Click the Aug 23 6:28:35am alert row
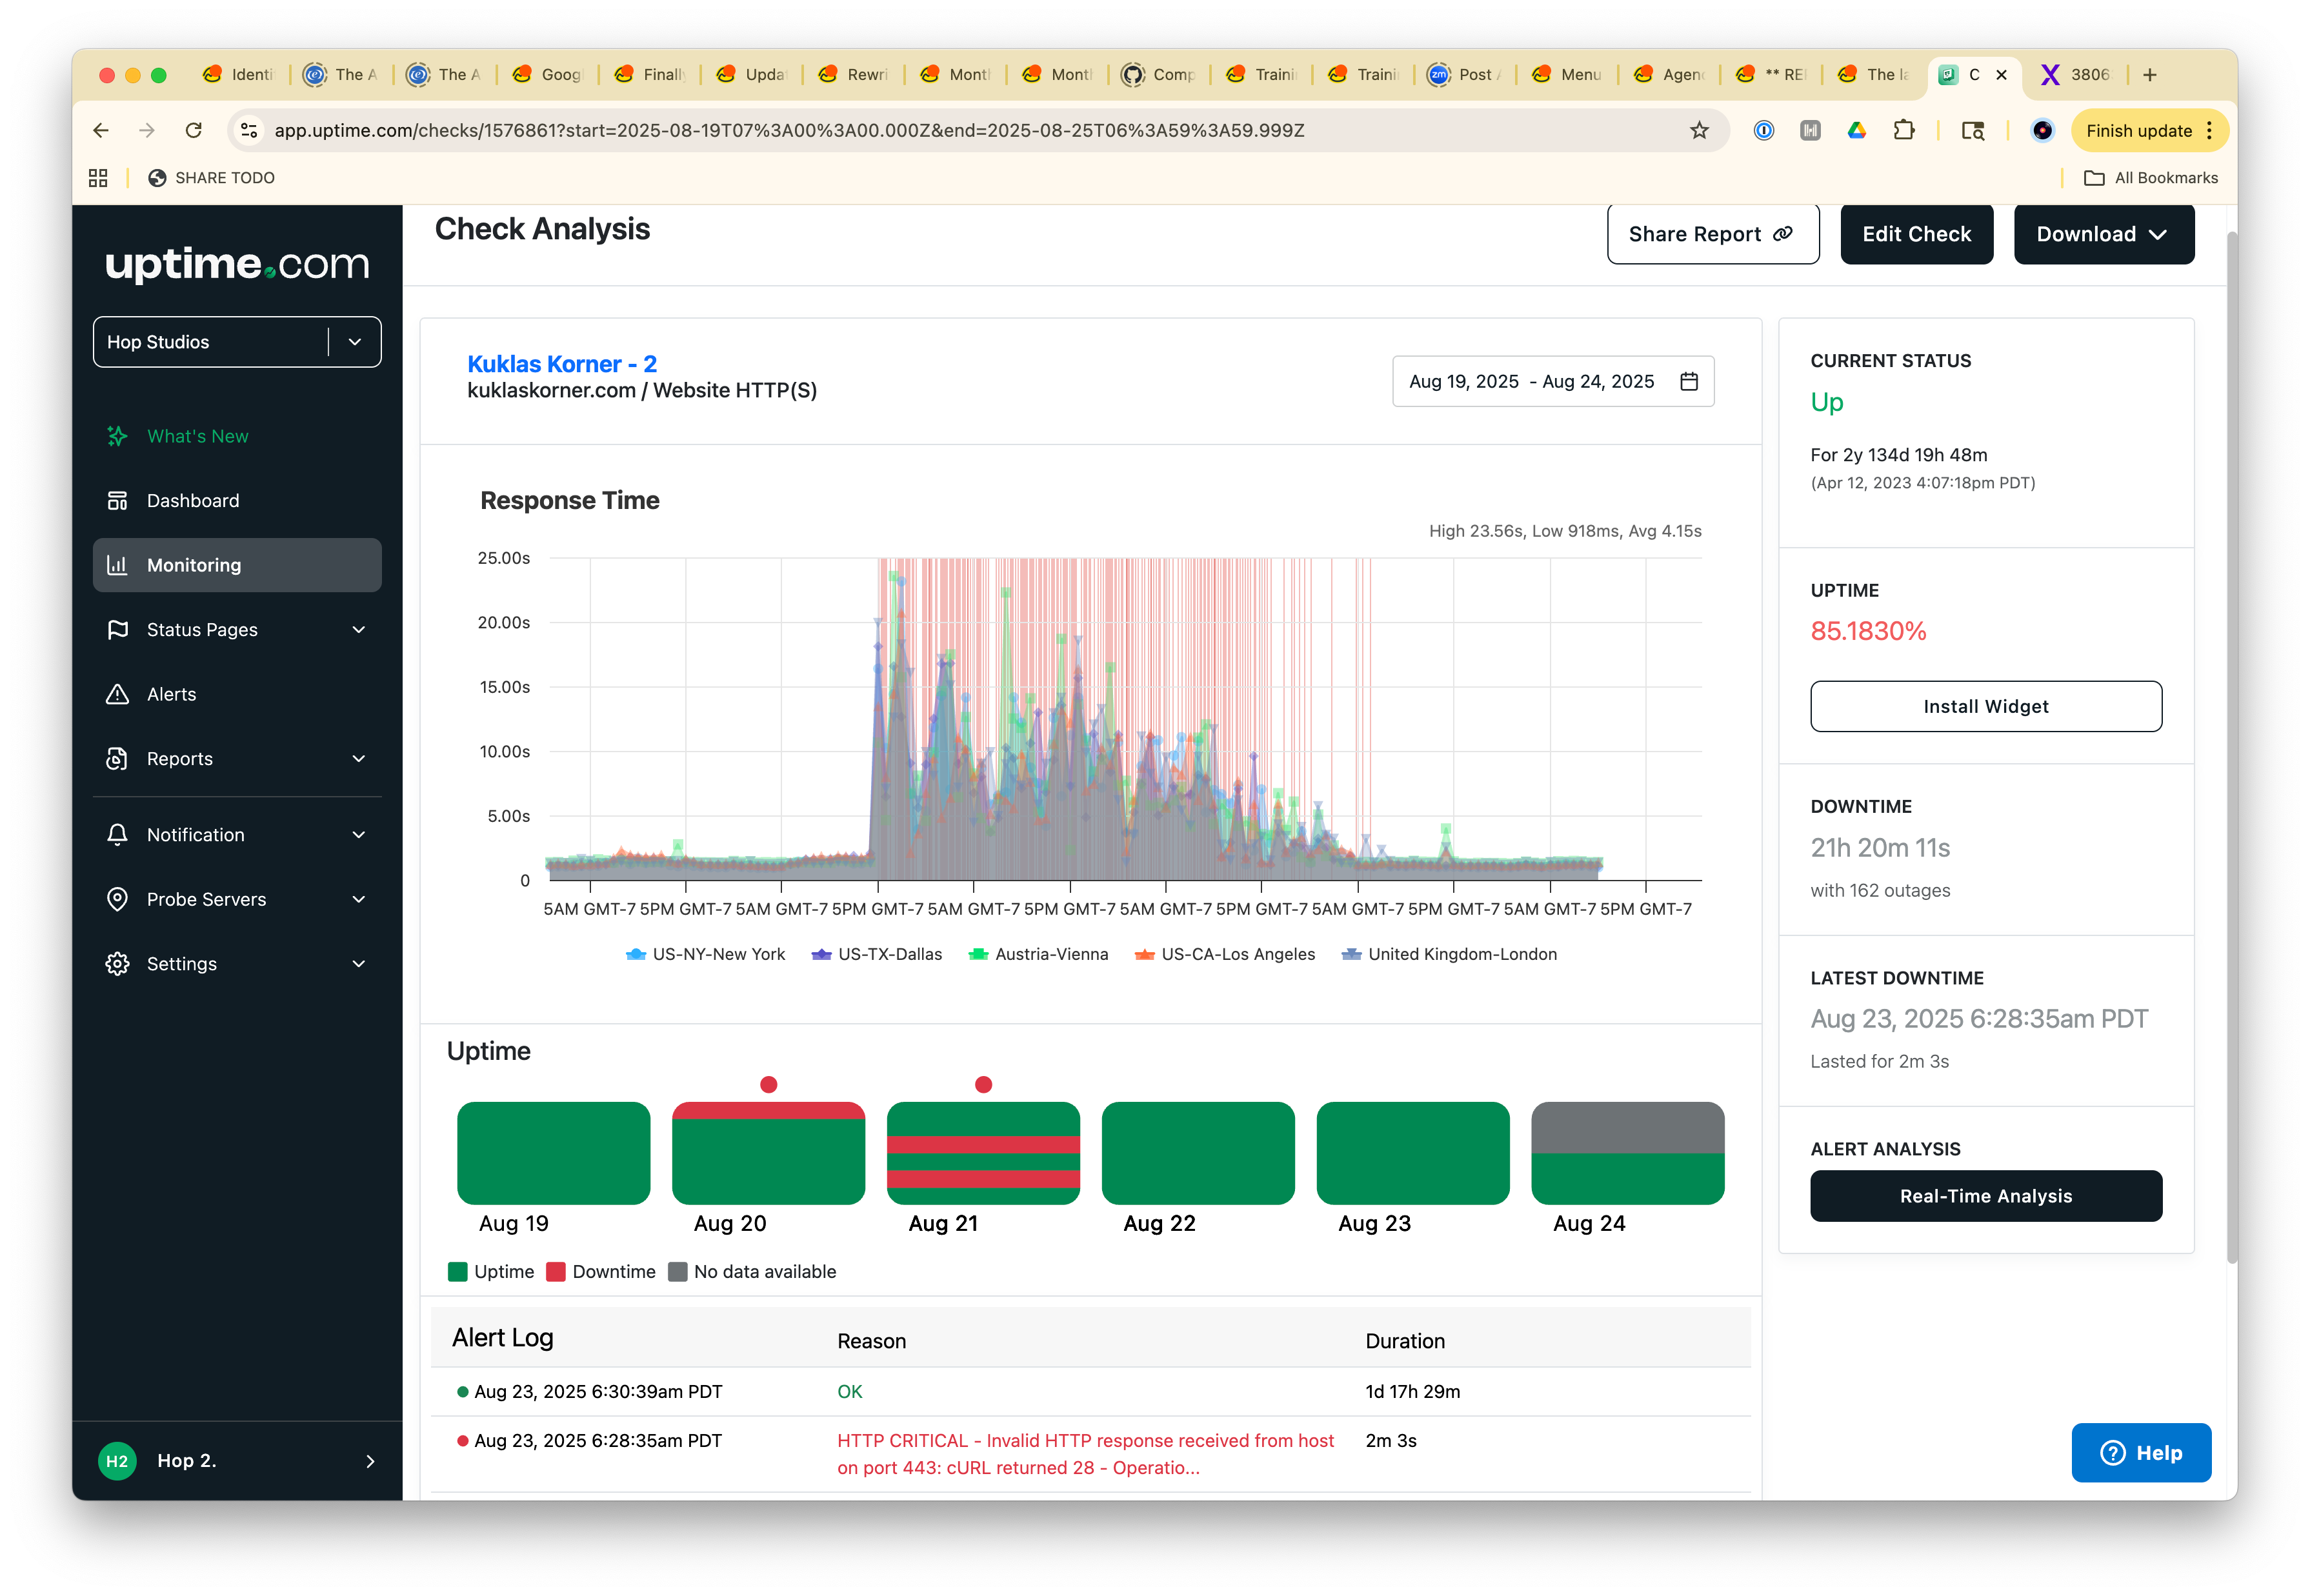Viewport: 2310px width, 1596px height. pyautogui.click(x=1090, y=1454)
